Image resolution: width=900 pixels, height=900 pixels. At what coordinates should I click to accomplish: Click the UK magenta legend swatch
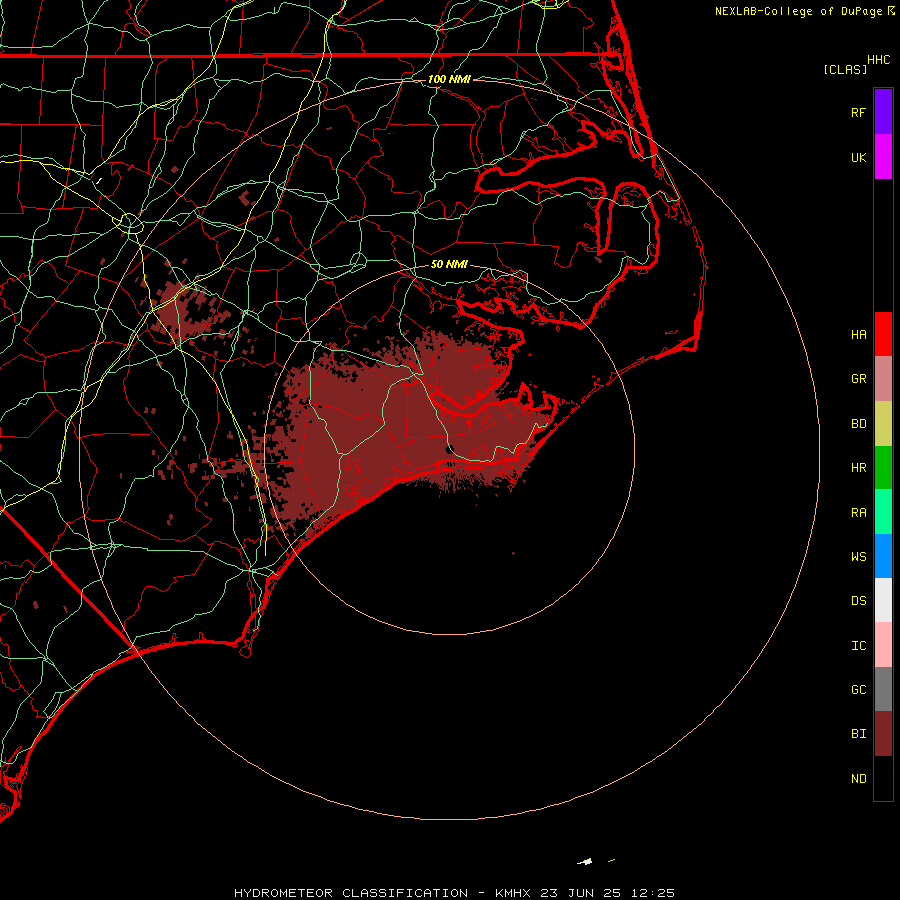pos(883,157)
